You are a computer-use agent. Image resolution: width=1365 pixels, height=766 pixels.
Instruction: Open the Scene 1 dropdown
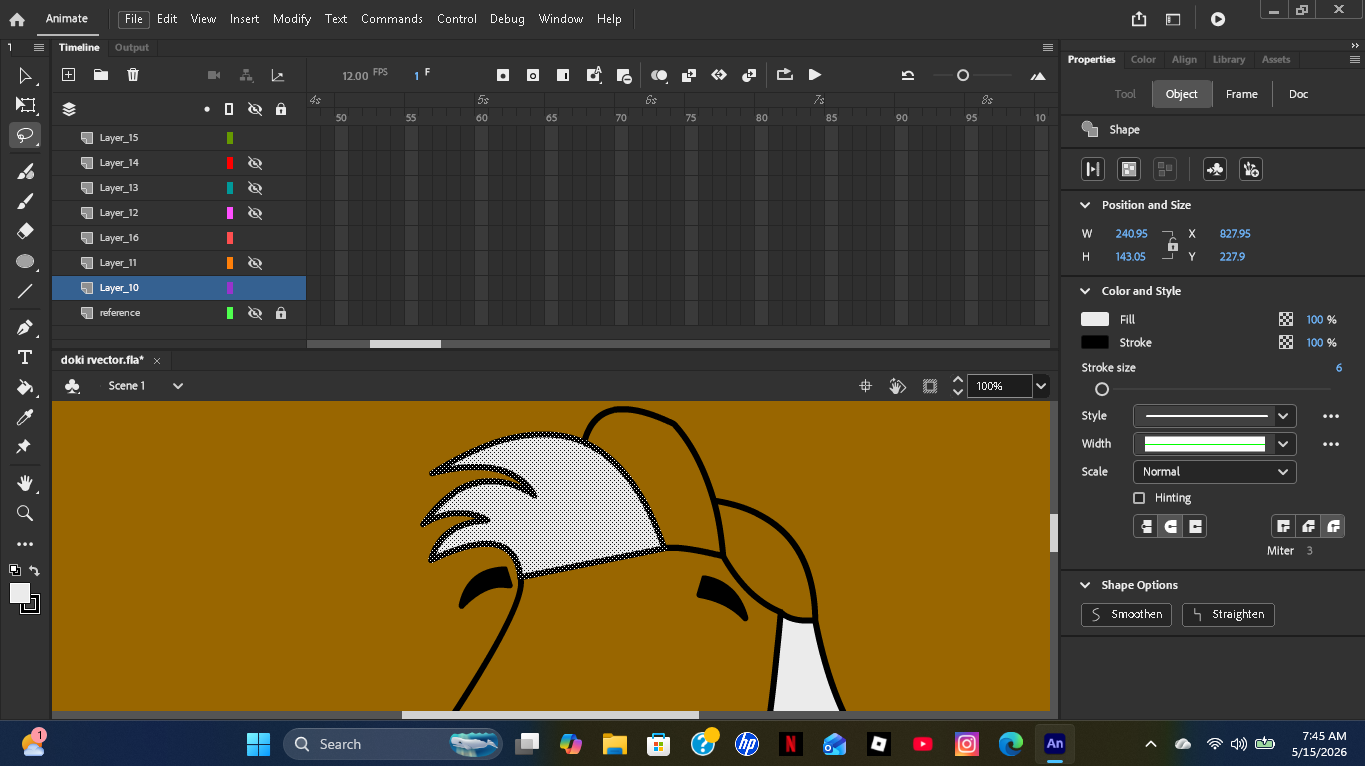pos(178,386)
